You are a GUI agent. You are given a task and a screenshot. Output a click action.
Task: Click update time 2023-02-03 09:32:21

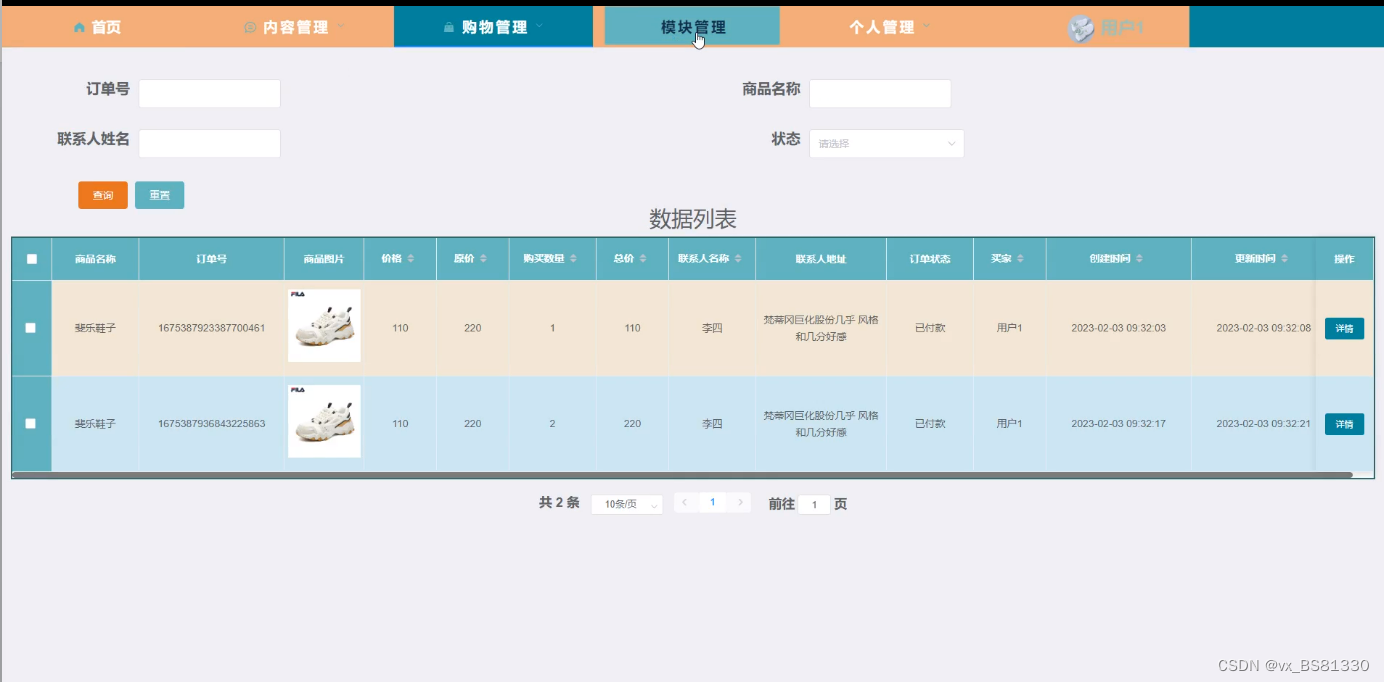pos(1263,424)
